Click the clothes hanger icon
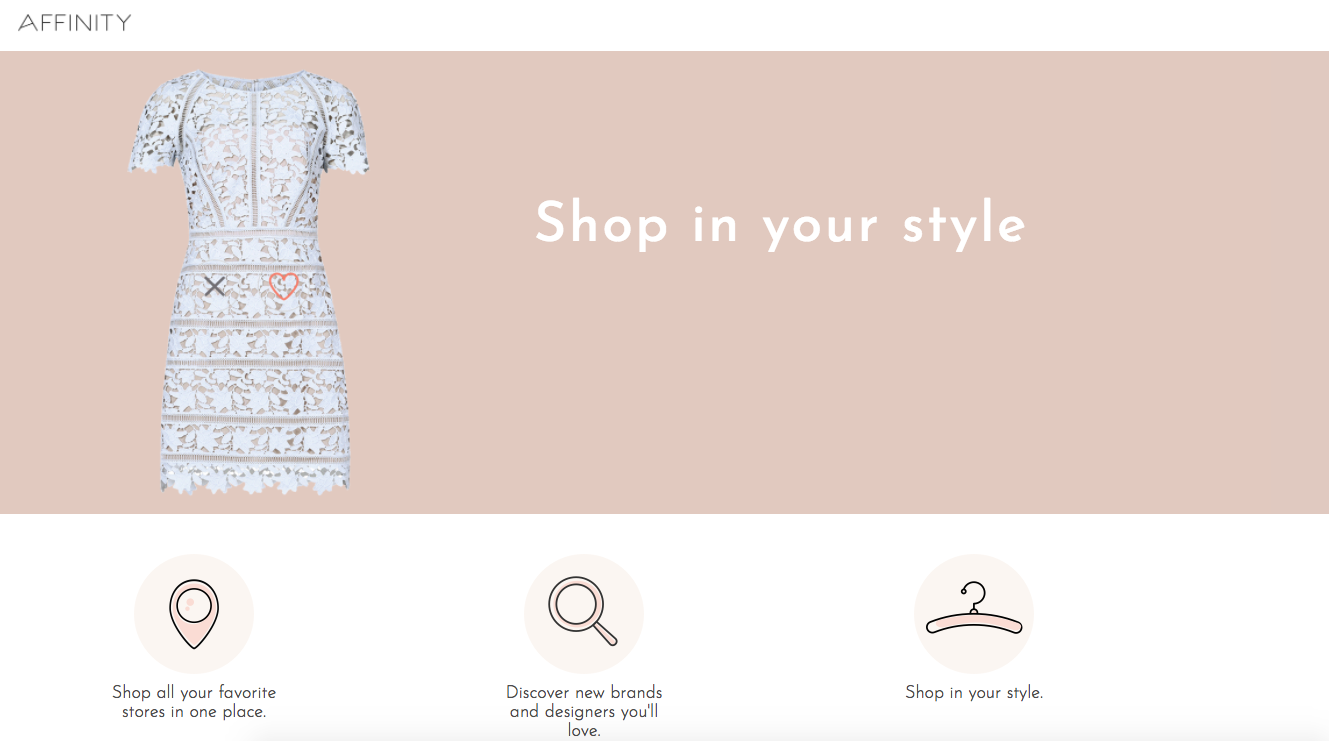 pyautogui.click(x=974, y=613)
